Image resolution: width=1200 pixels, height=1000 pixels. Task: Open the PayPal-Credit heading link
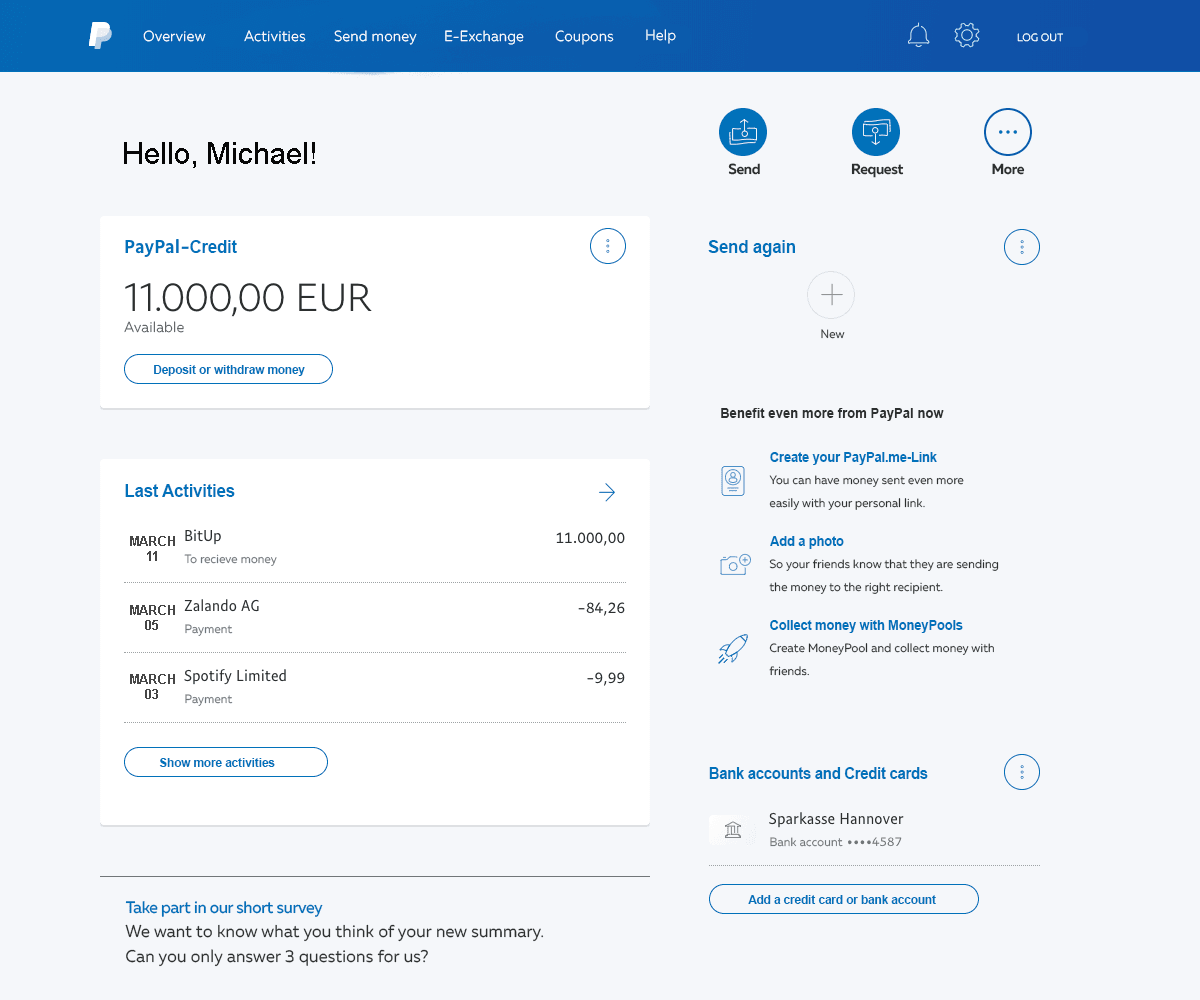pyautogui.click(x=181, y=247)
